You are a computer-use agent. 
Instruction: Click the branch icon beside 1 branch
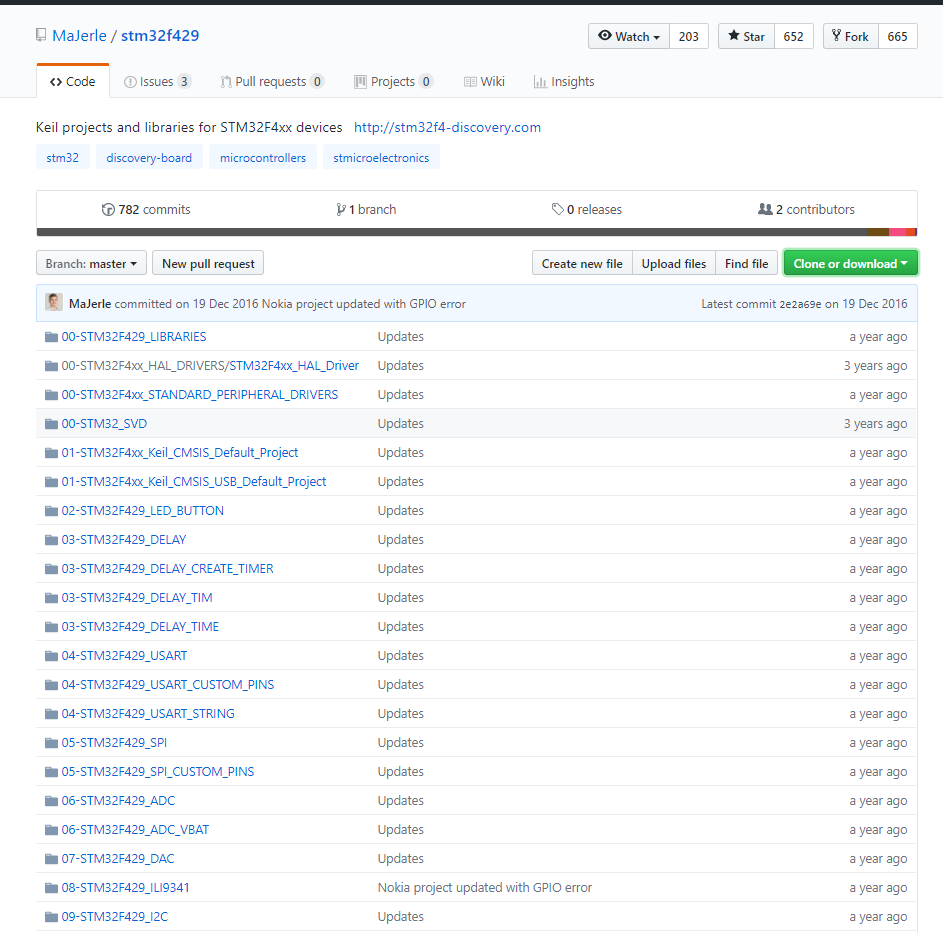tap(341, 209)
